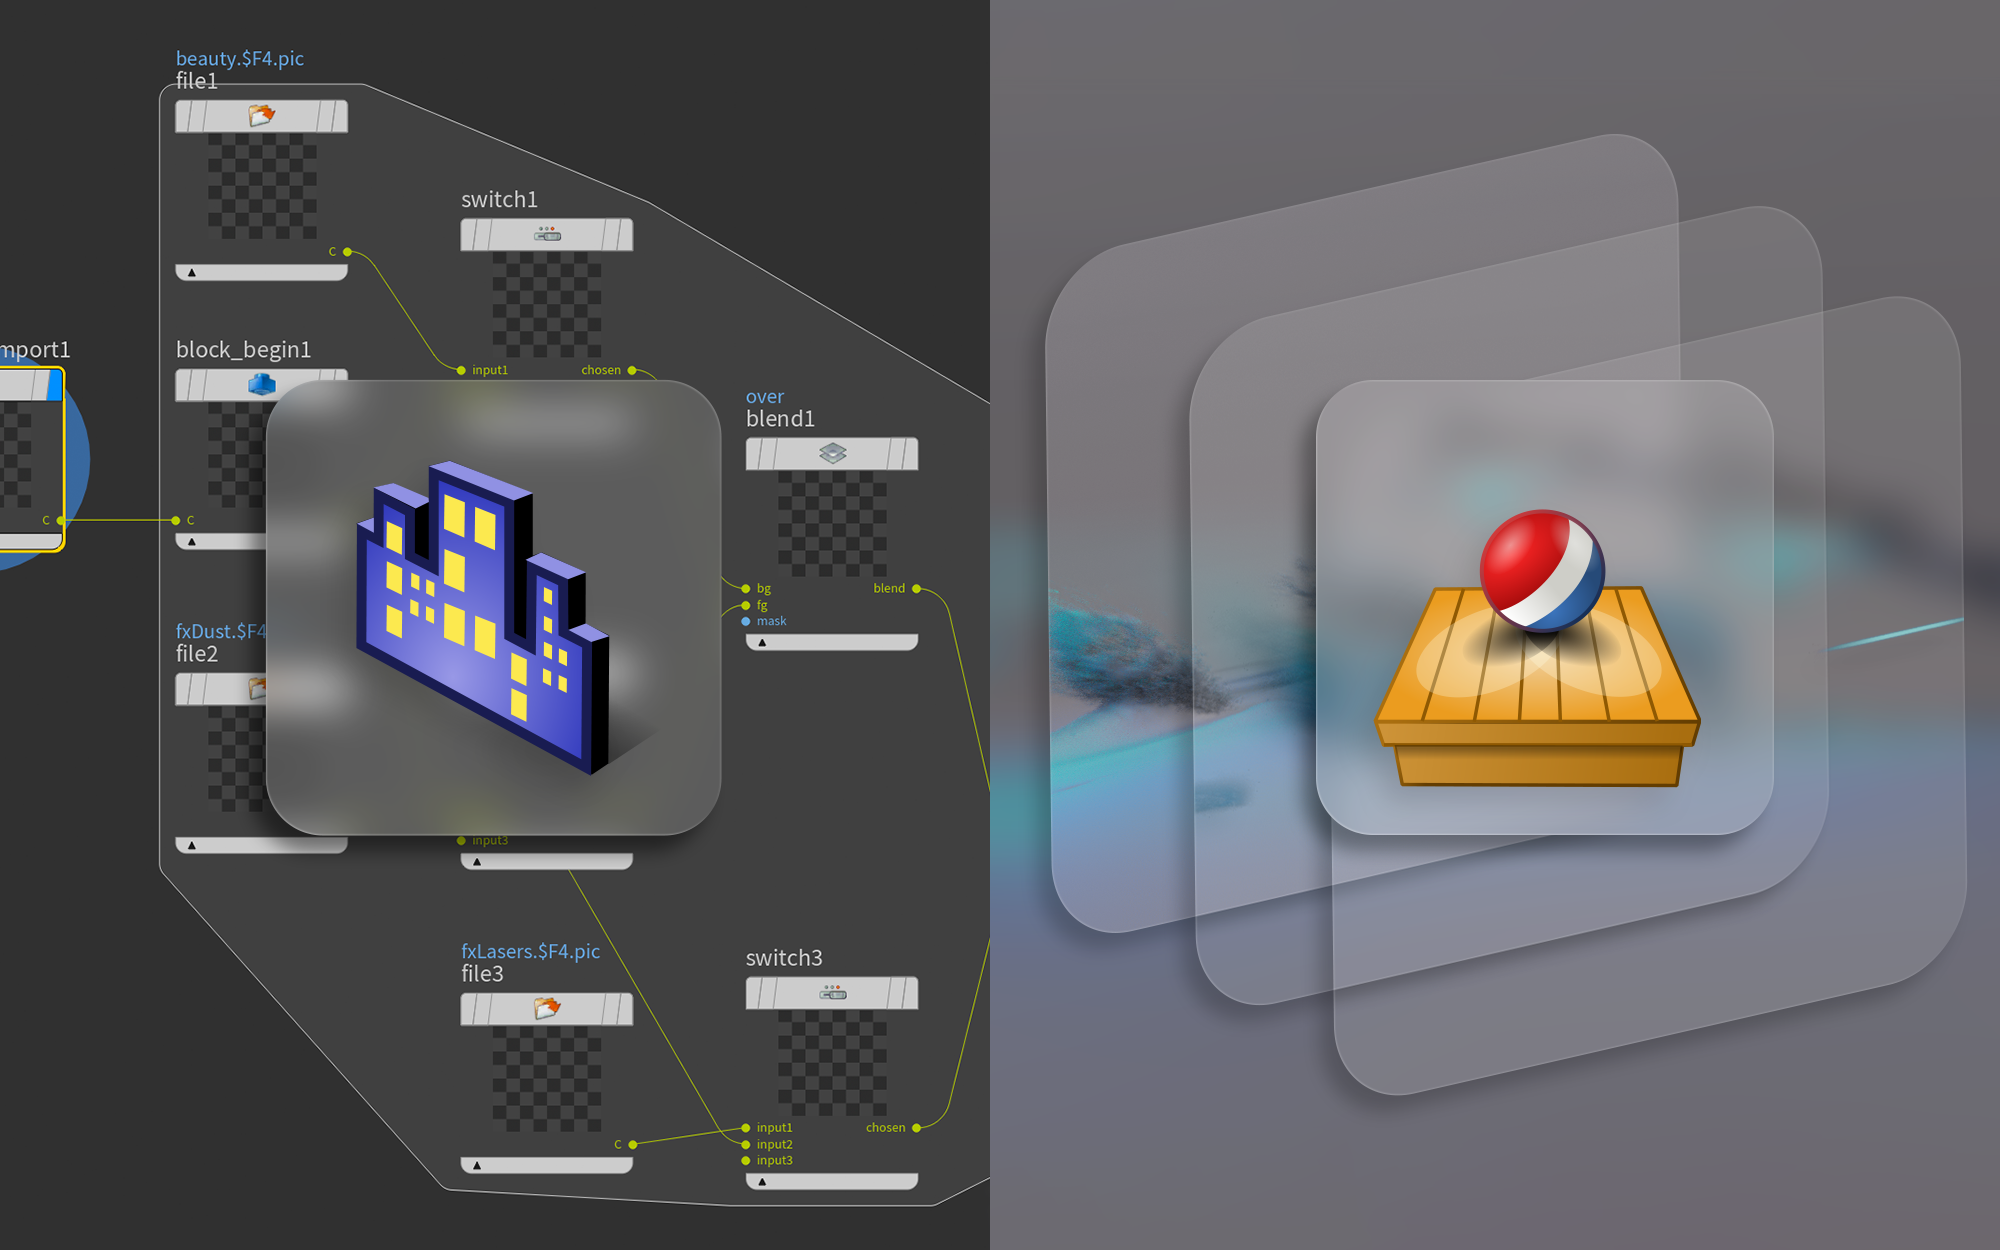Select the import1 node by its name
Image resolution: width=2000 pixels, height=1250 pixels.
[34, 350]
